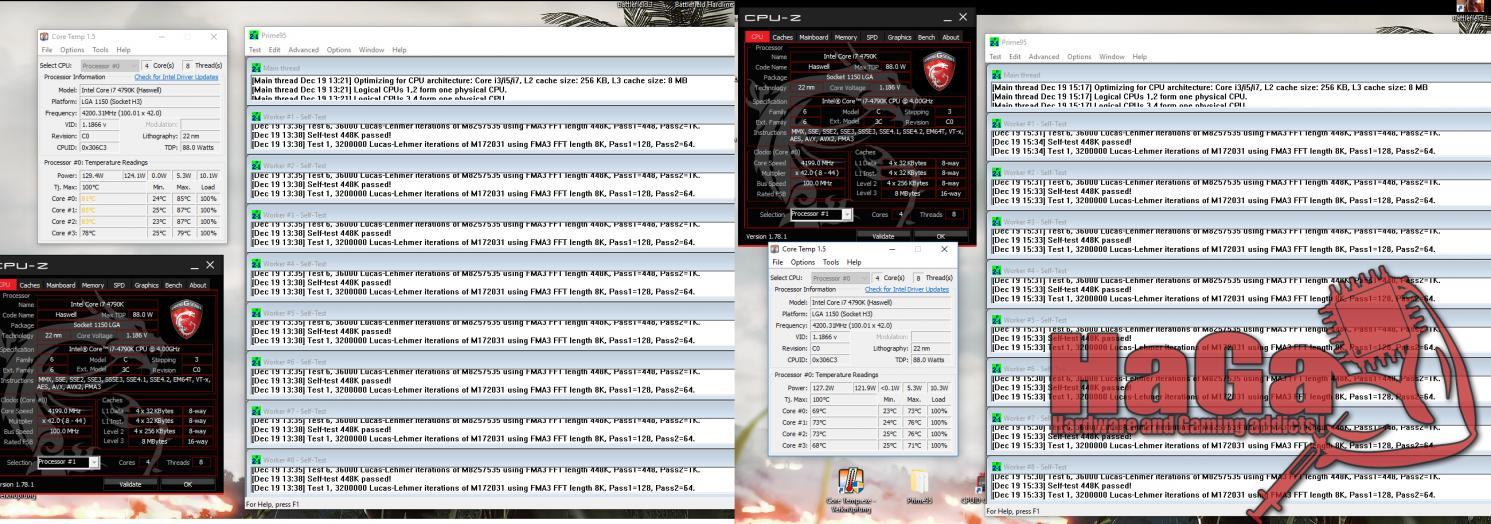
Task: Click Worker #6 icon in the 13:21 Prime95 window
Action: pyautogui.click(x=254, y=361)
